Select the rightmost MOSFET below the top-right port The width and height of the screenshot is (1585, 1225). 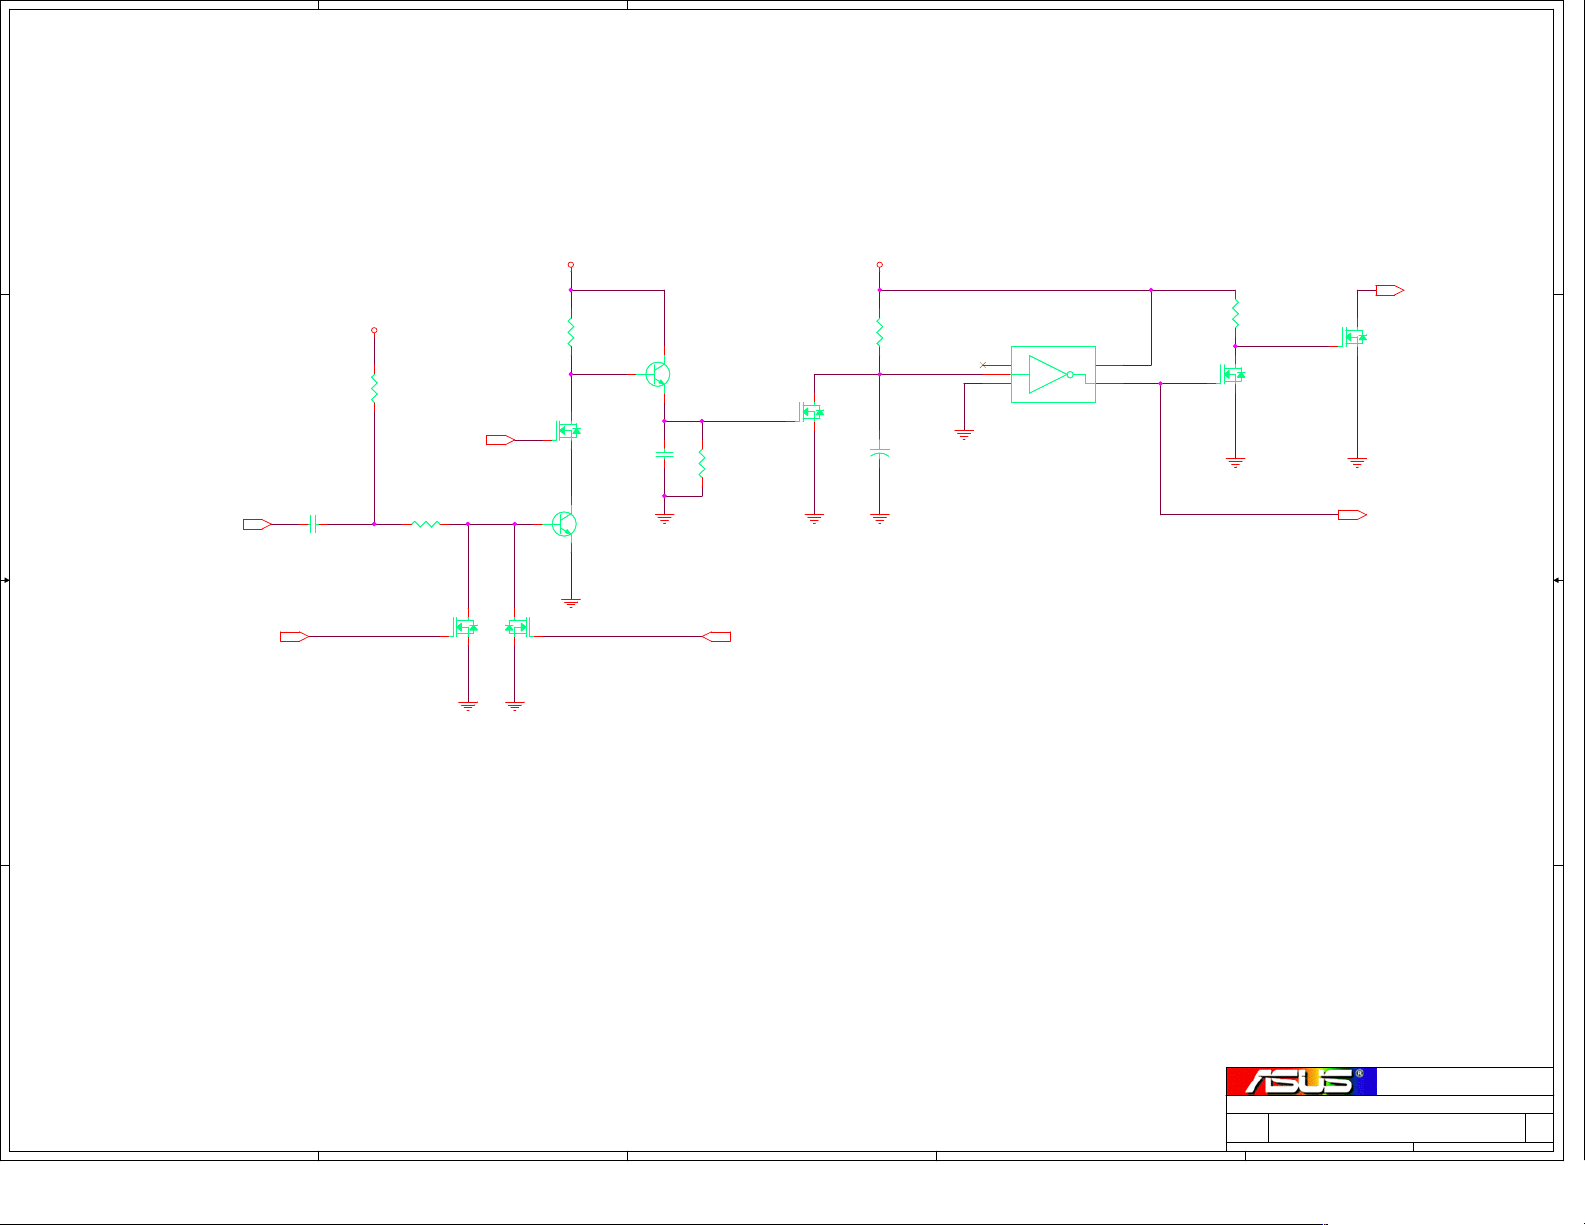coord(1354,337)
